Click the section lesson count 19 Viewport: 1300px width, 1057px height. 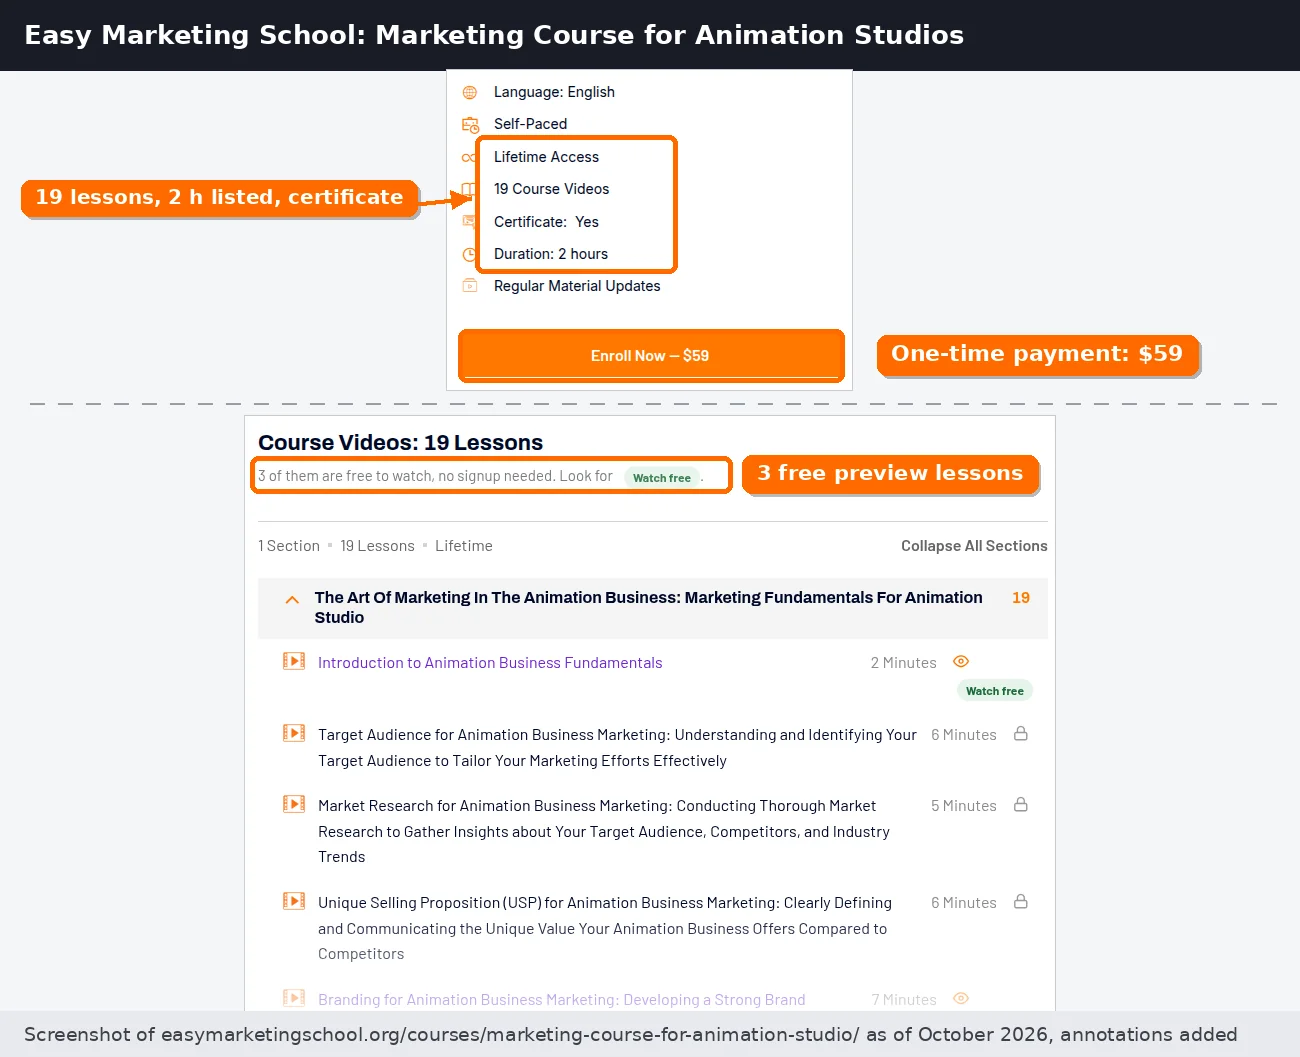1021,598
